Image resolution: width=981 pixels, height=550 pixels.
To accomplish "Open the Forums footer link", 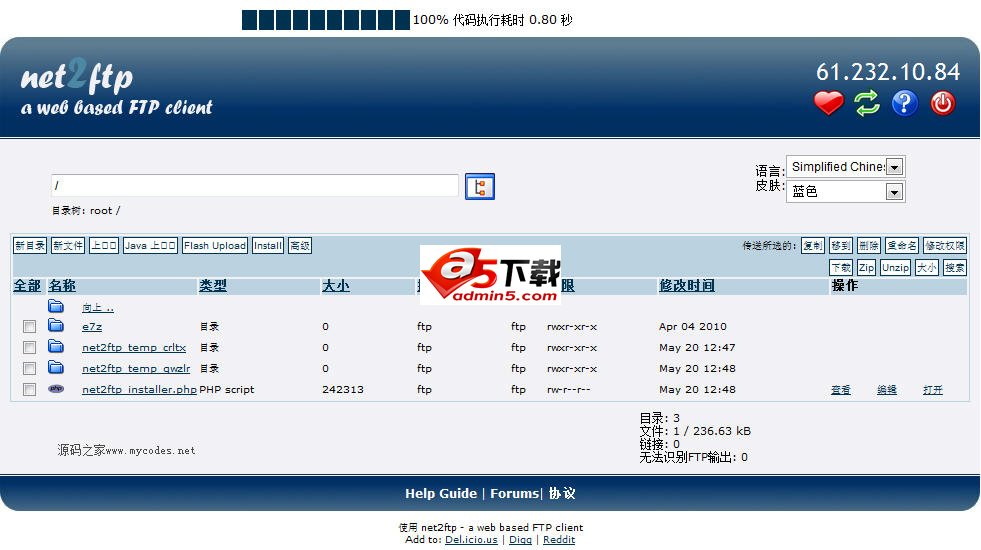I will pyautogui.click(x=515, y=493).
